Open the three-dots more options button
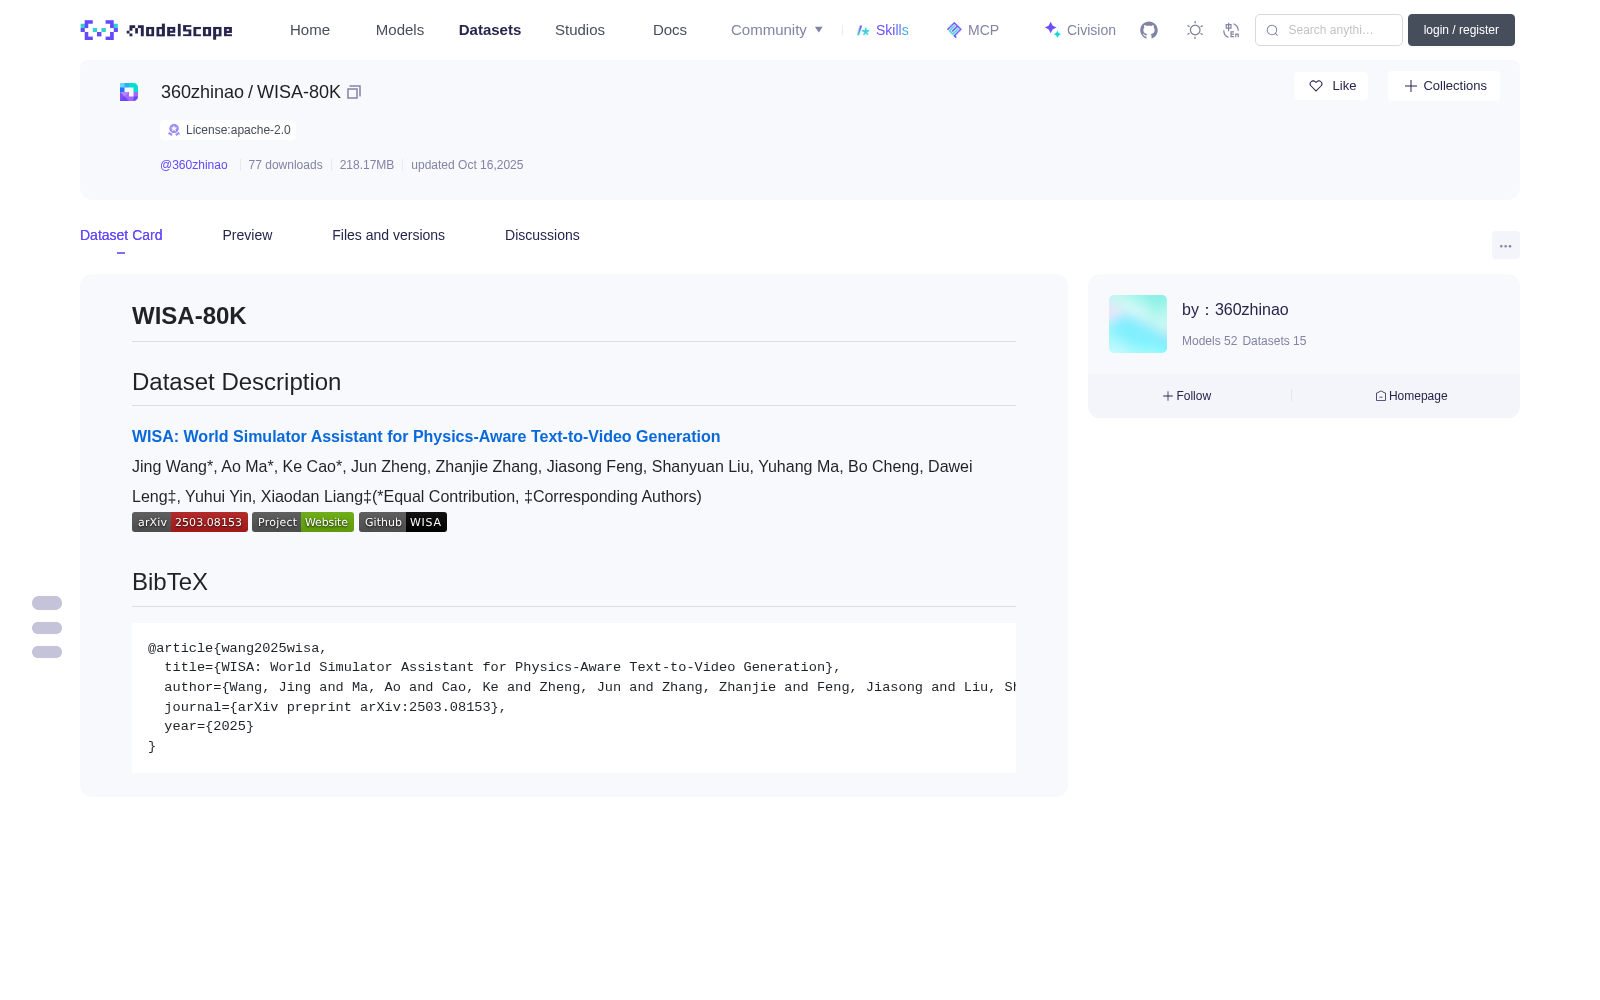 point(1505,245)
